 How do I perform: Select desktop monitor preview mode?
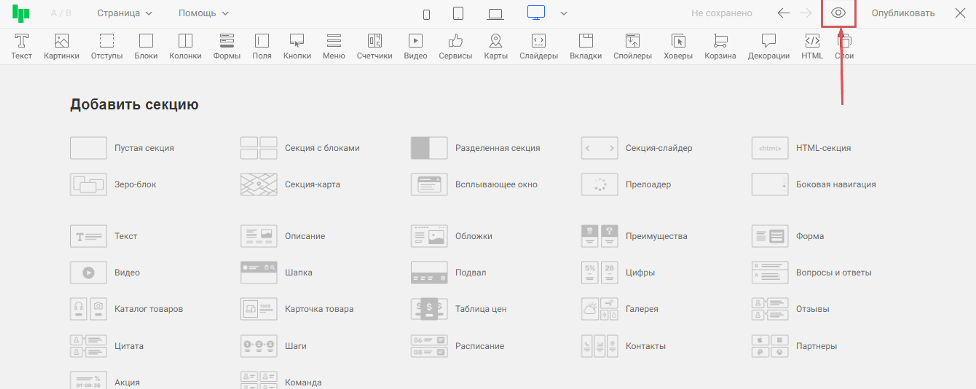coord(536,13)
